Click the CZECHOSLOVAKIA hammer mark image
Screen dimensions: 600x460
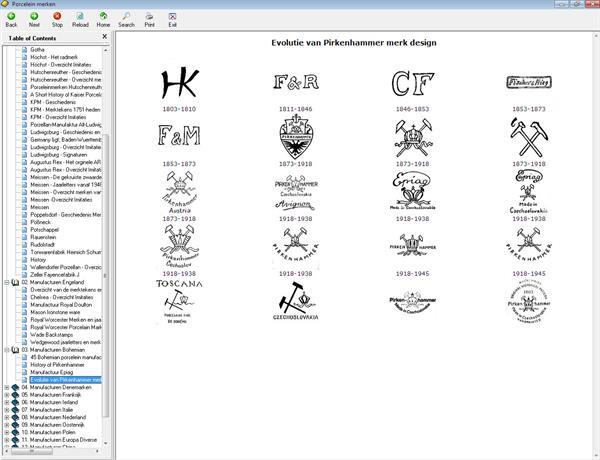pyautogui.click(x=295, y=301)
